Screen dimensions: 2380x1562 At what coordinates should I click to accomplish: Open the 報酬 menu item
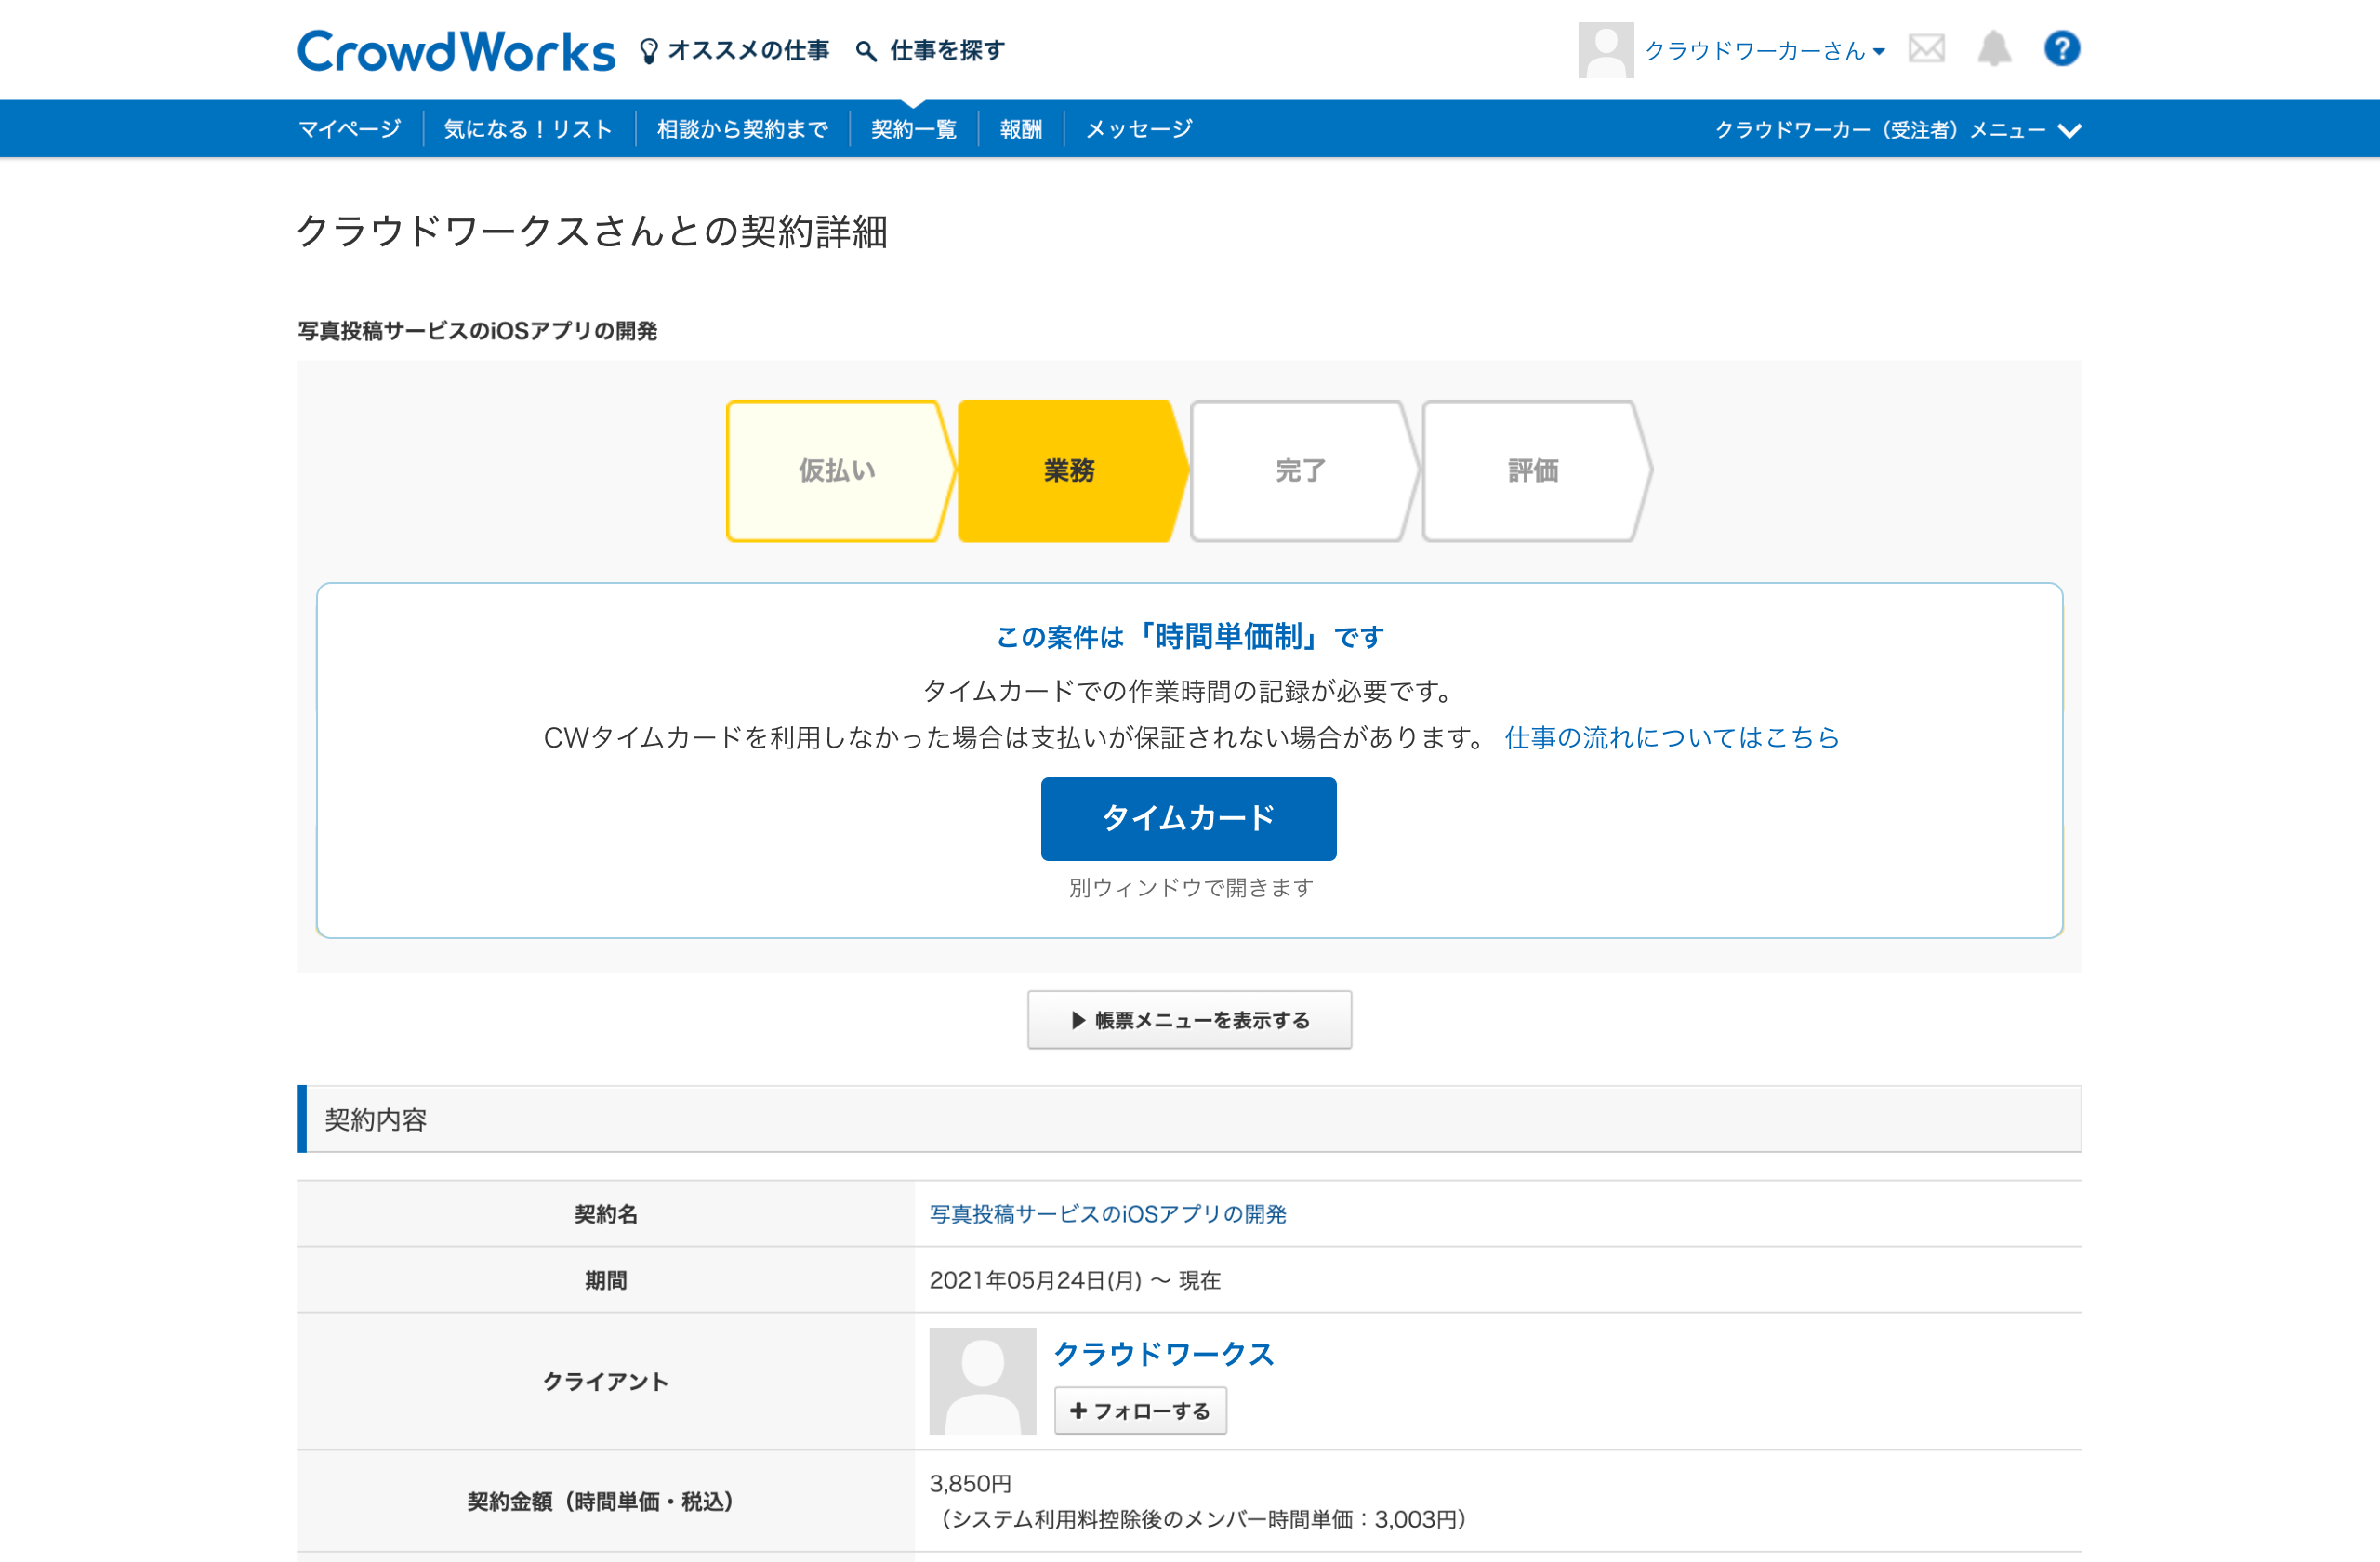1020,129
